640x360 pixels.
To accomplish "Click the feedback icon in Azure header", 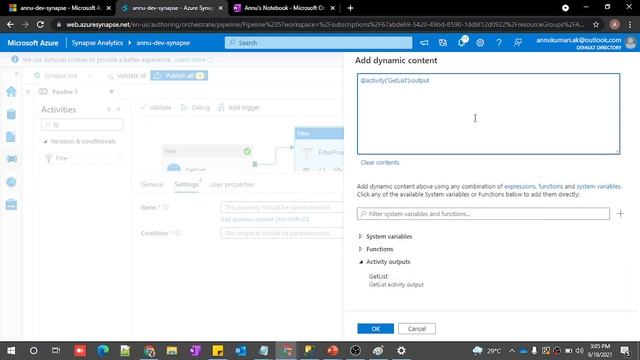I will coord(518,42).
